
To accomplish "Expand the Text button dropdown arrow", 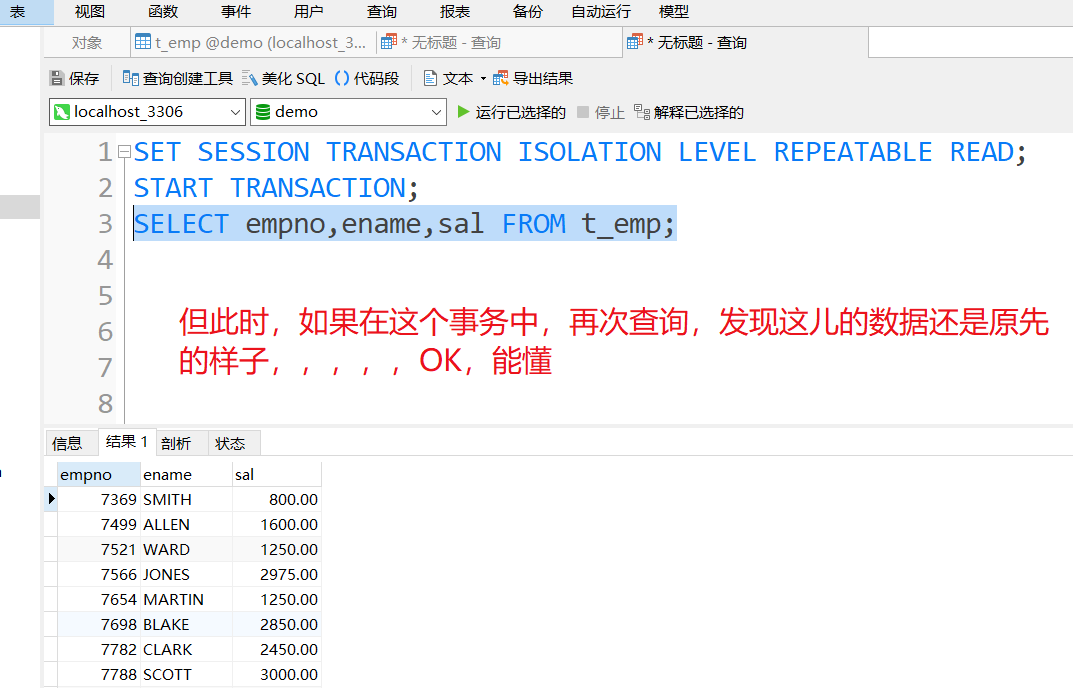I will click(483, 79).
